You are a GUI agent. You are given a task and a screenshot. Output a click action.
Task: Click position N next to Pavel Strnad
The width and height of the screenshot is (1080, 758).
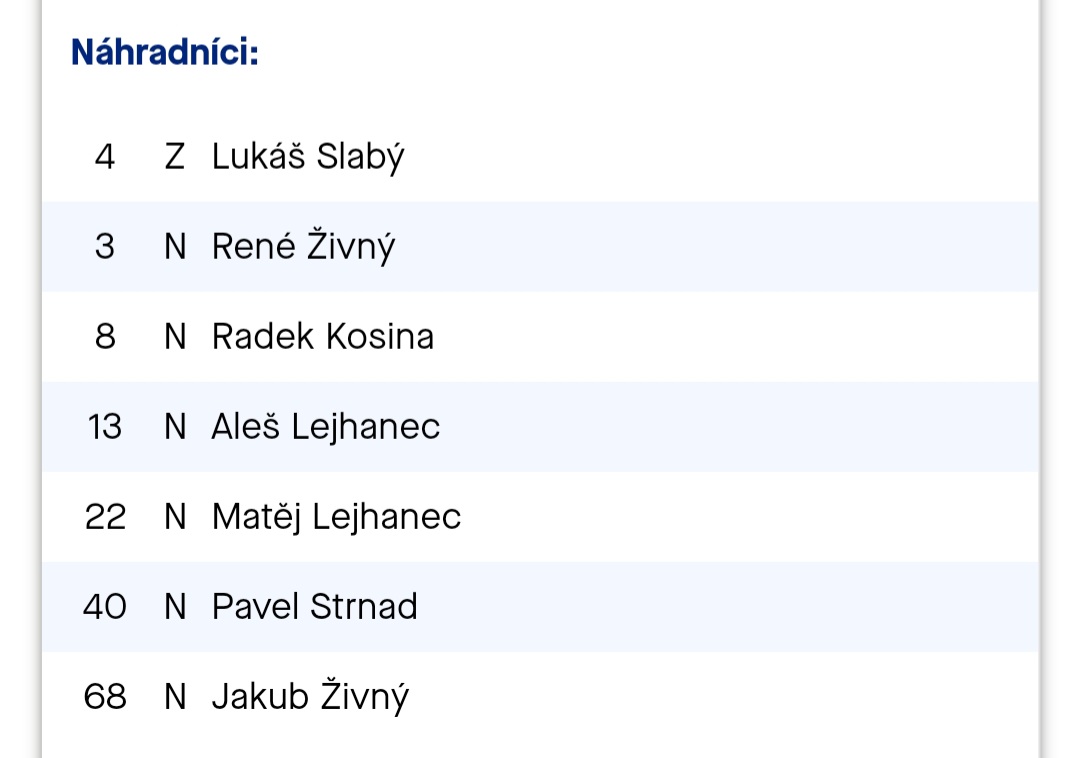(x=175, y=607)
